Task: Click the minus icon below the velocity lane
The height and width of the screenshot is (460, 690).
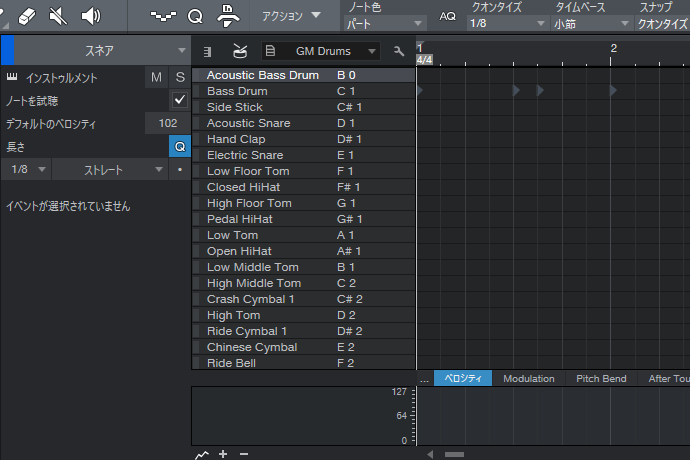Action: [243, 454]
